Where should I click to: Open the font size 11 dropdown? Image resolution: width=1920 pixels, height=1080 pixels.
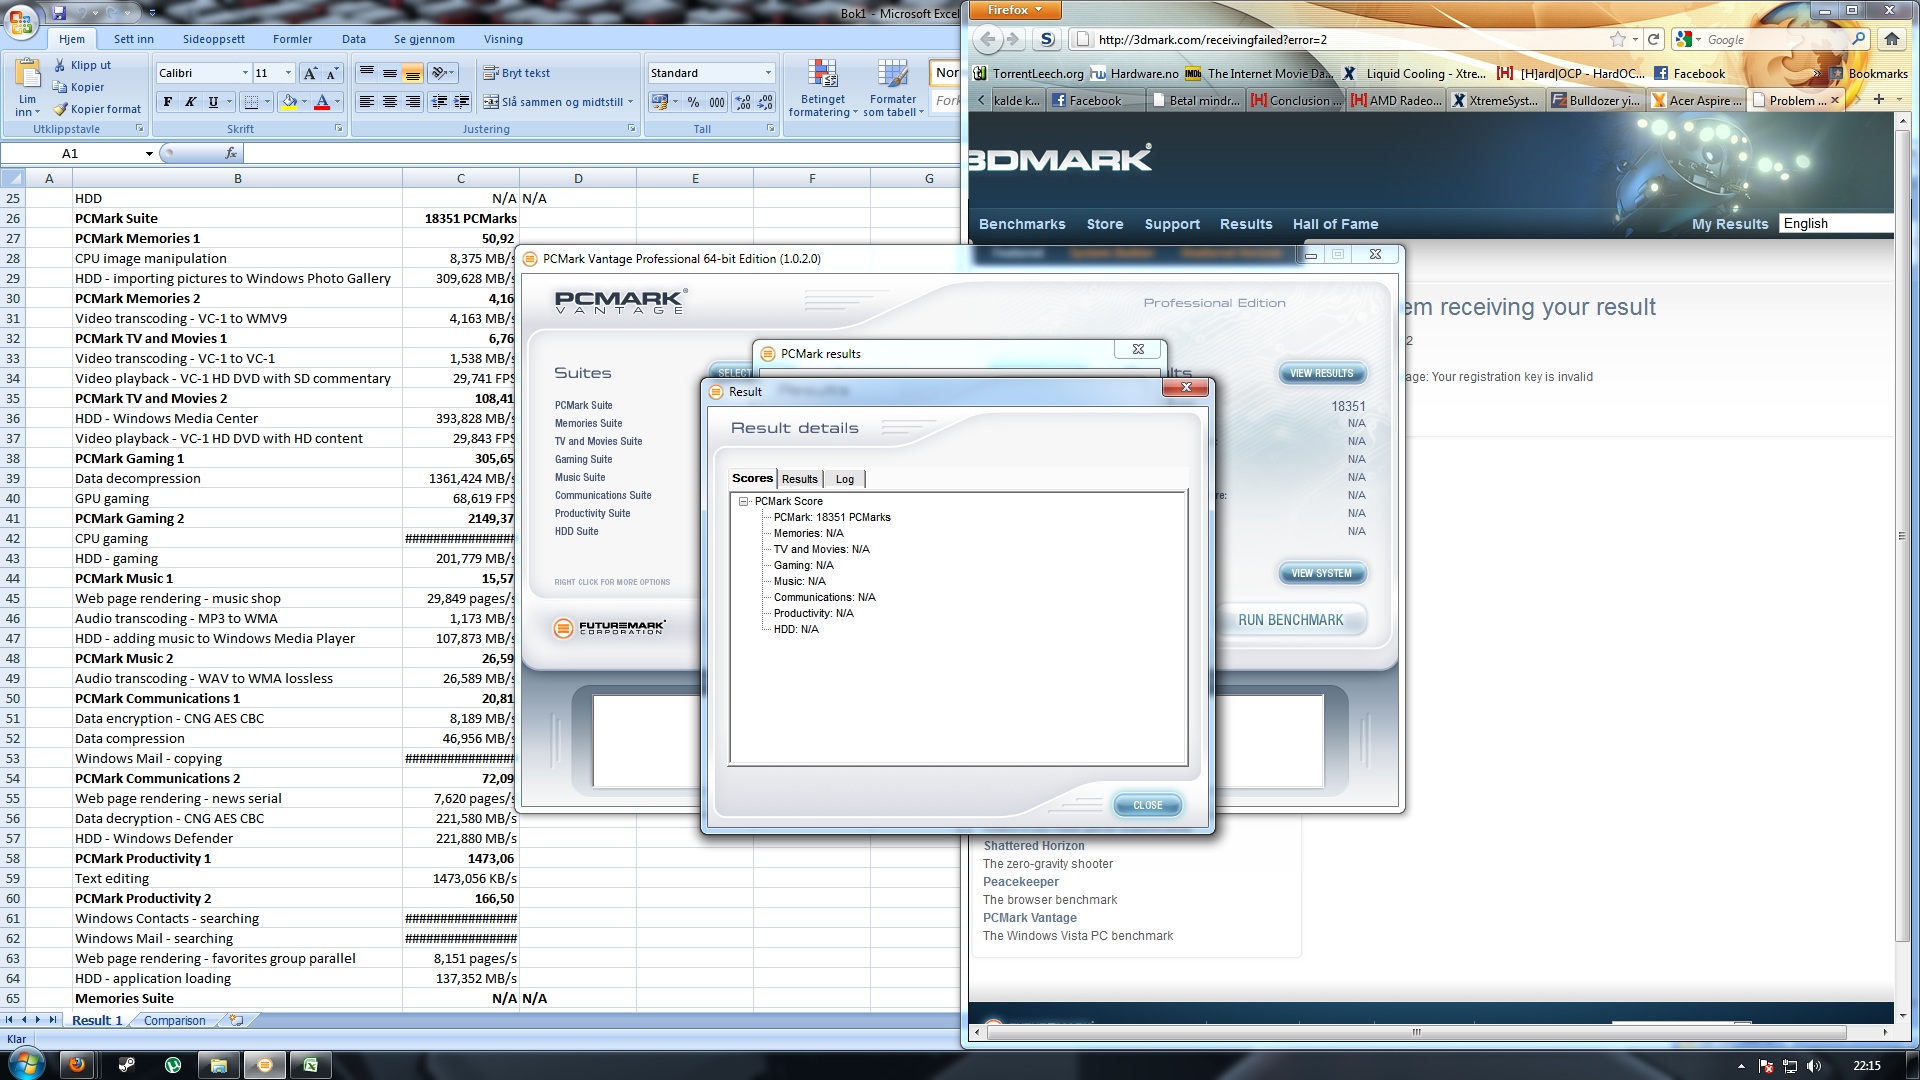click(x=288, y=73)
